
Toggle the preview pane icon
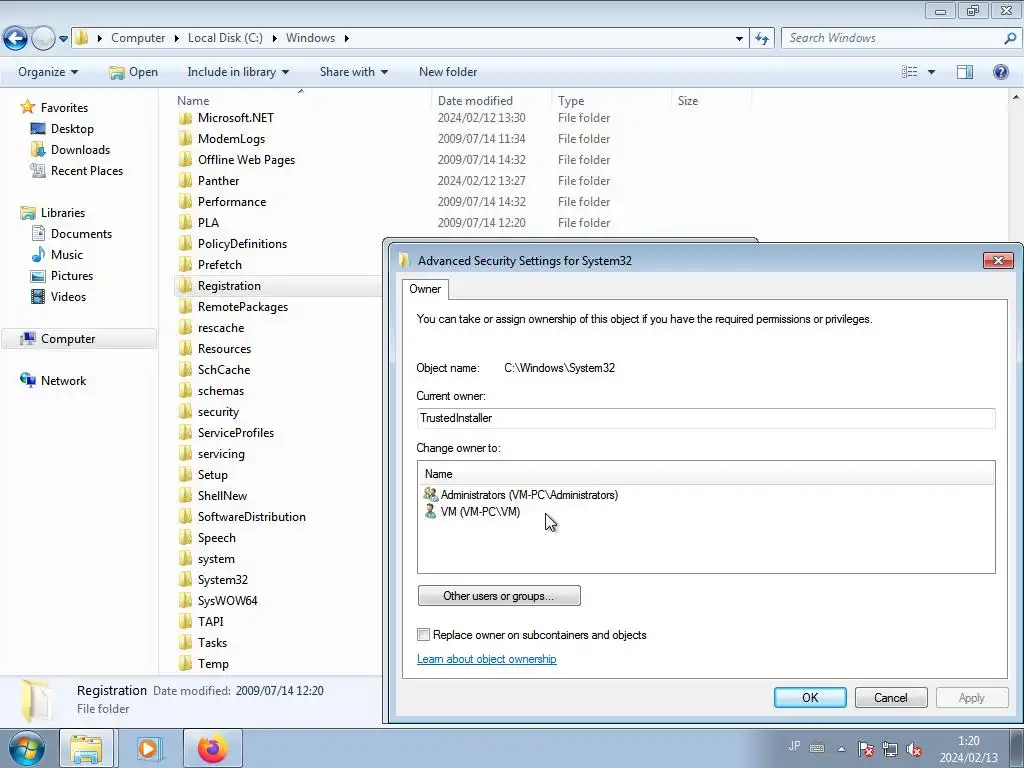[965, 72]
